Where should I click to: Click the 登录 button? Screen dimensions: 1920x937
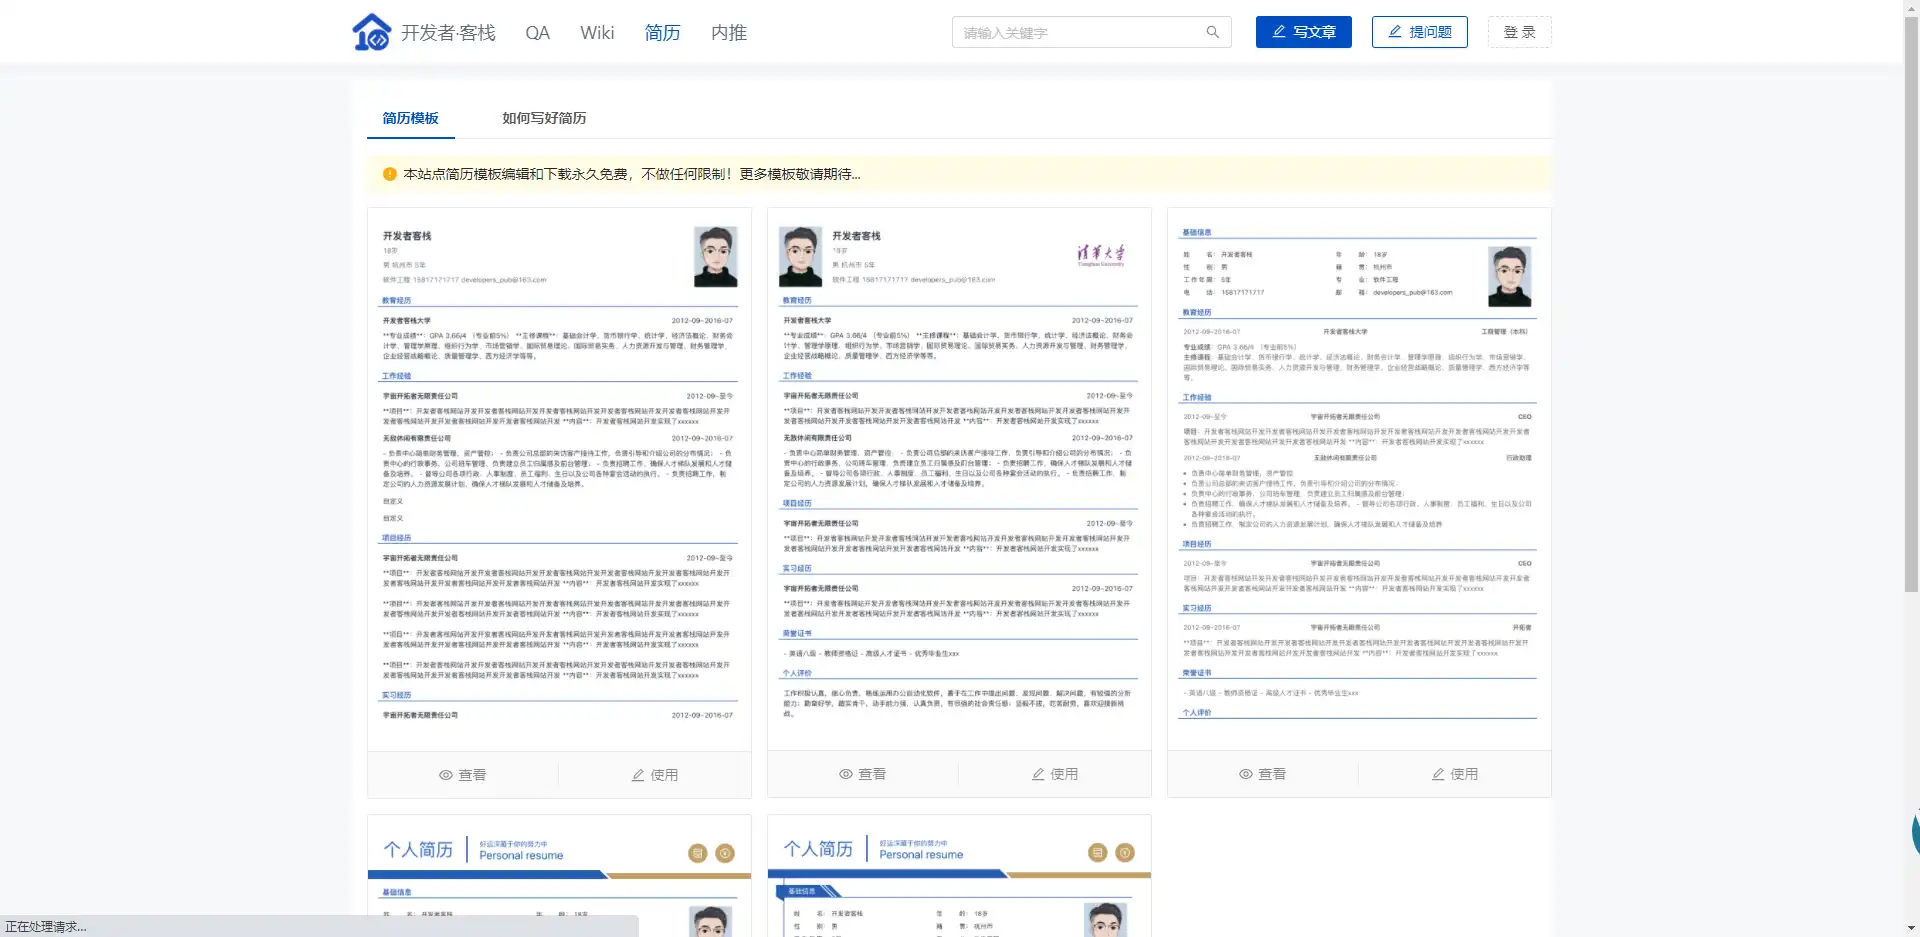tap(1520, 32)
